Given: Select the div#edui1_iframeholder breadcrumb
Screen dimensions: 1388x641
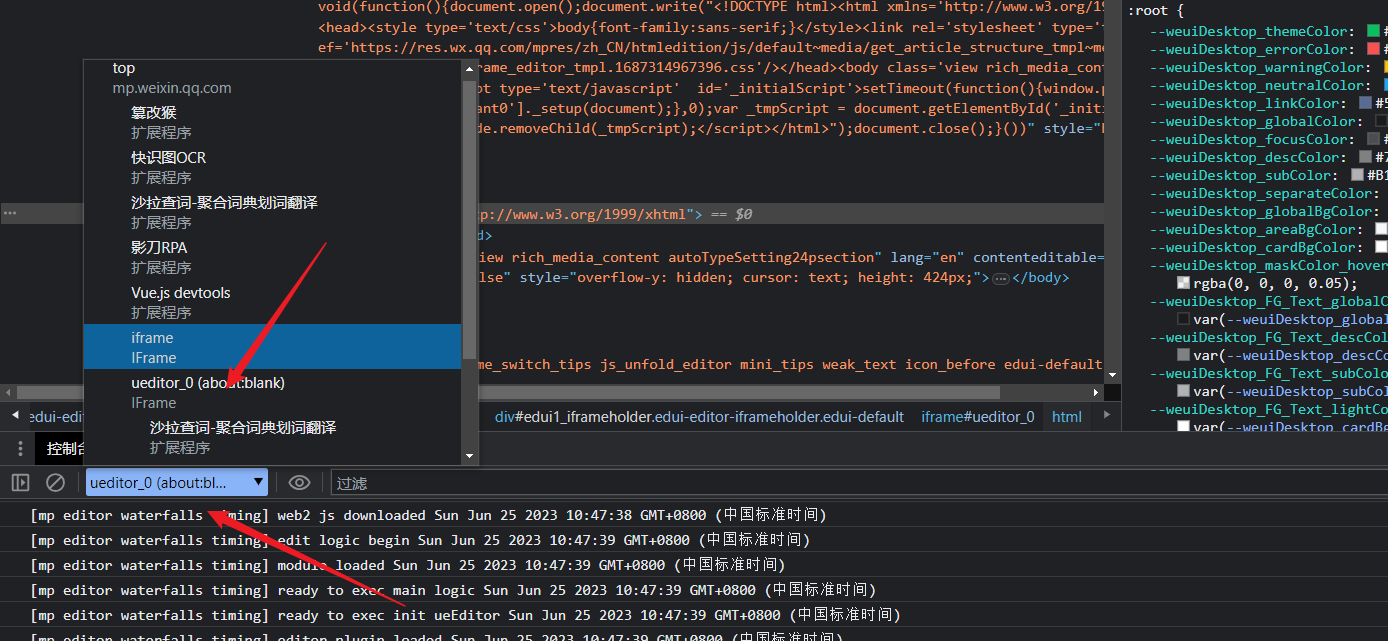Looking at the screenshot, I should 699,417.
